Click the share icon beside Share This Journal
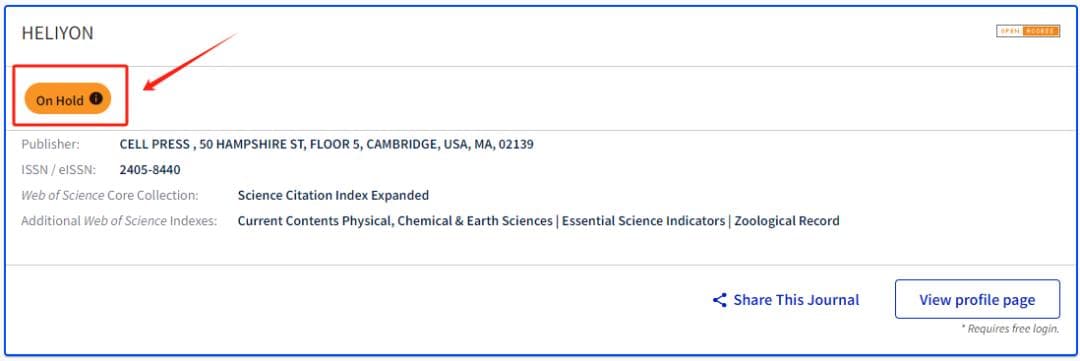The width and height of the screenshot is (1080, 361). (720, 300)
